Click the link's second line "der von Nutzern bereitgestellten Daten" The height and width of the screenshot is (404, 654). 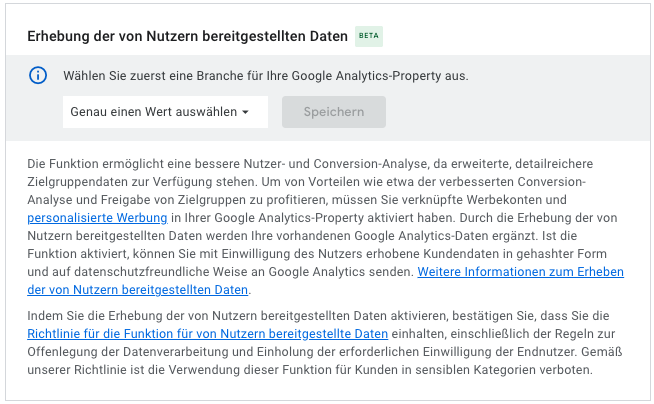138,290
